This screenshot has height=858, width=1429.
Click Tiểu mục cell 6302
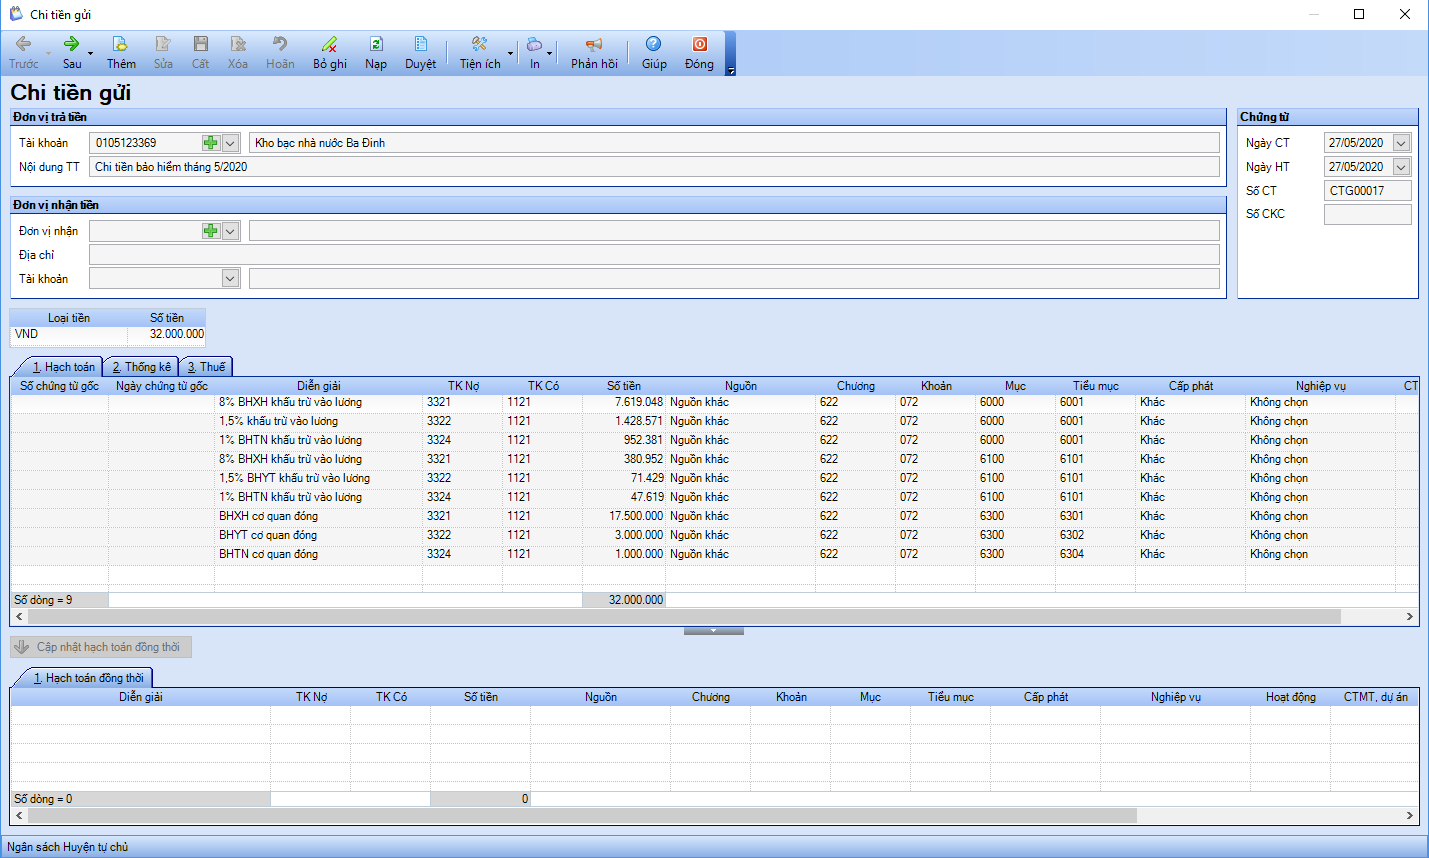(1096, 535)
